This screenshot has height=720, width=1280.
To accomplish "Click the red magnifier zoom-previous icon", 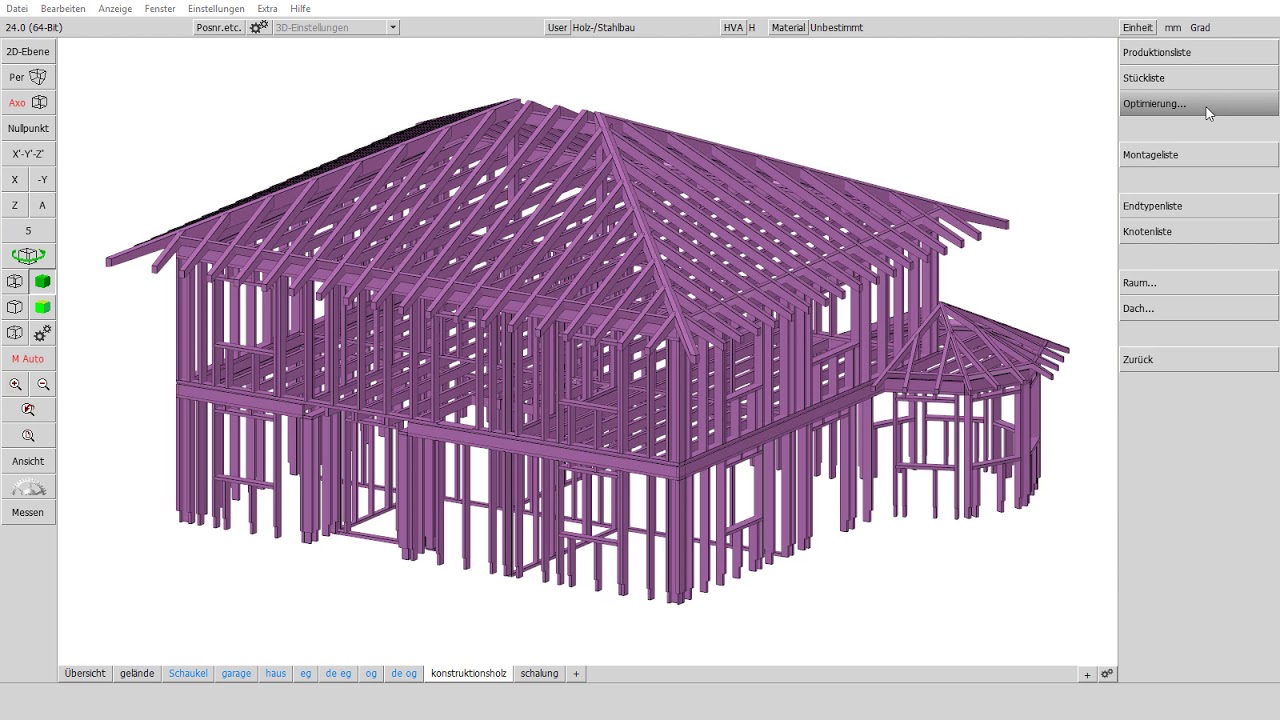I will pos(28,410).
